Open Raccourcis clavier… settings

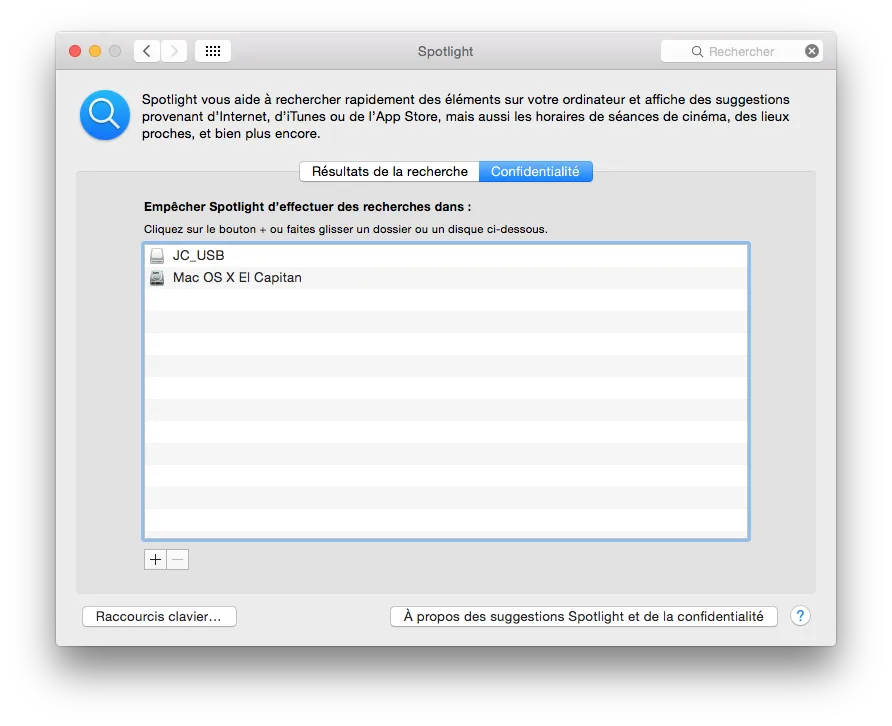(159, 616)
